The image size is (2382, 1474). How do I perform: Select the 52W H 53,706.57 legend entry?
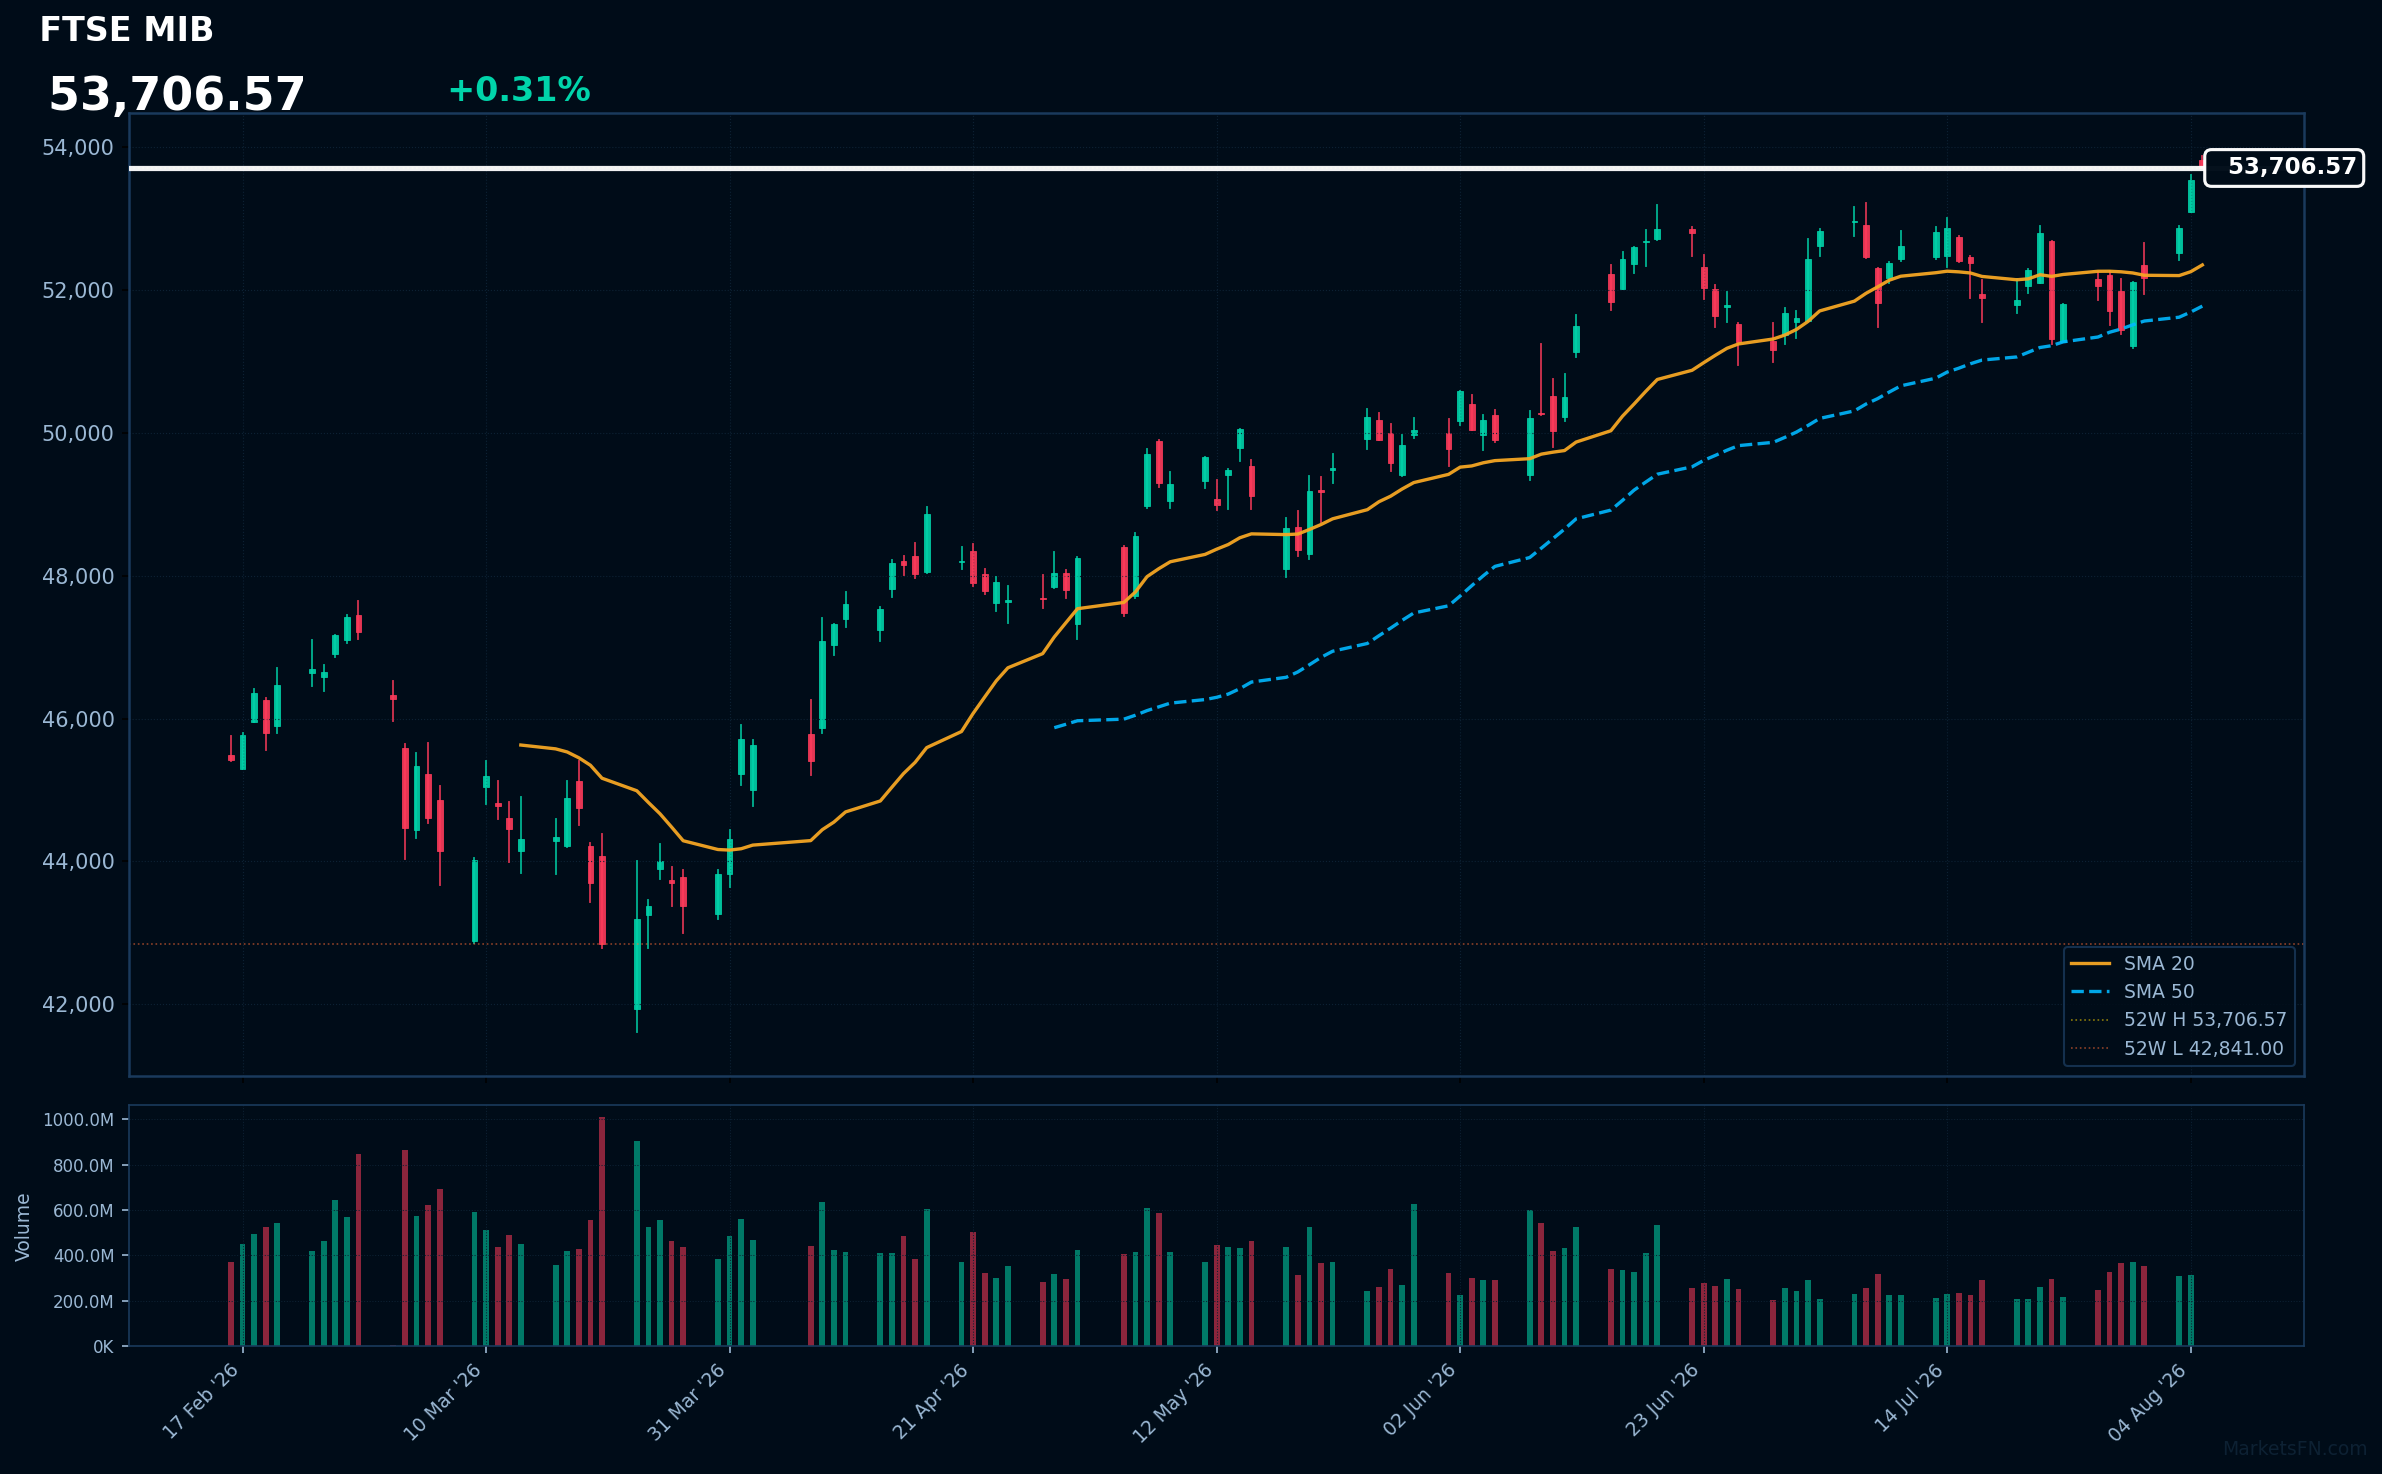pyautogui.click(x=2178, y=1020)
